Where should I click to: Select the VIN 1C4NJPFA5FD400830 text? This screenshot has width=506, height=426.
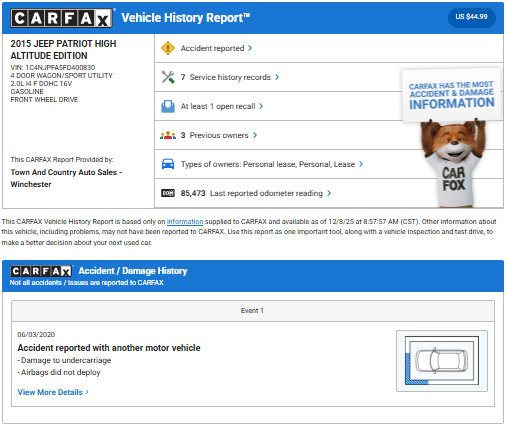[x=53, y=67]
